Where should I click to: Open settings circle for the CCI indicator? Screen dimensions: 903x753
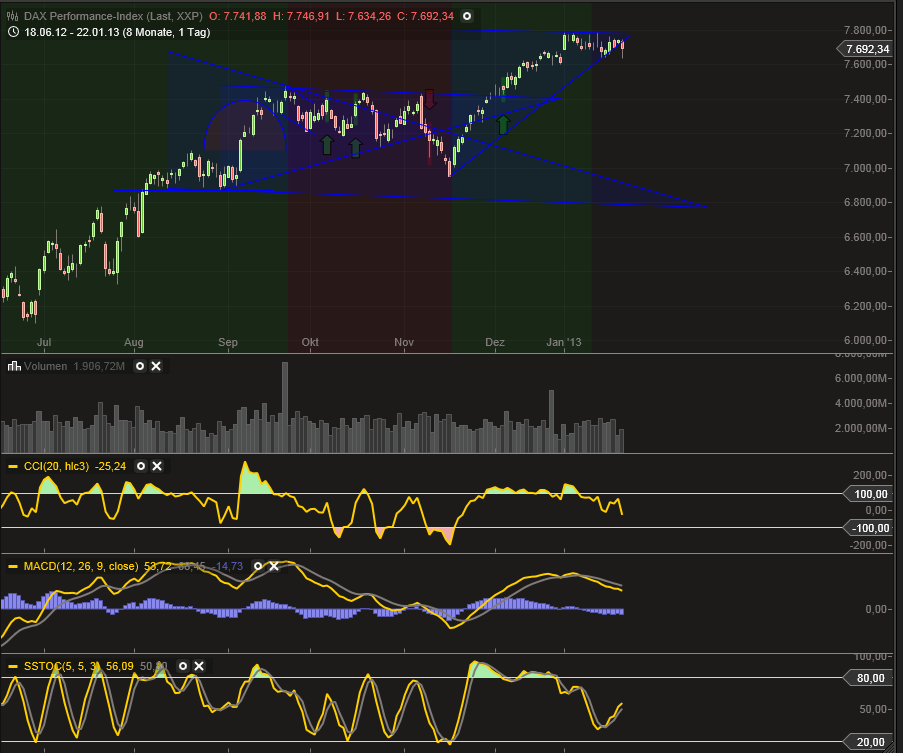(x=141, y=466)
